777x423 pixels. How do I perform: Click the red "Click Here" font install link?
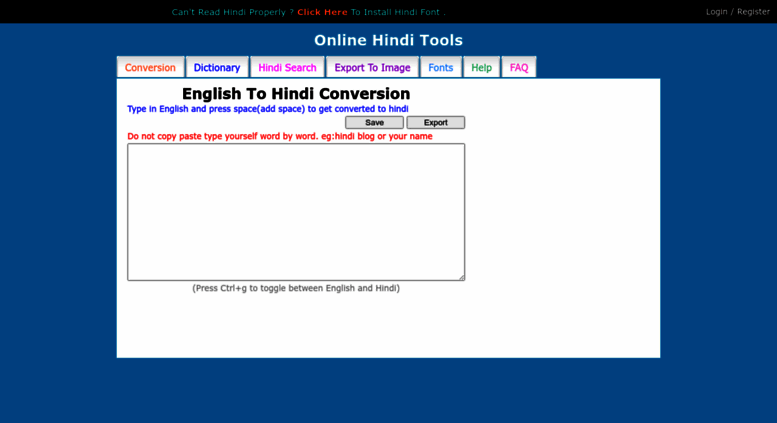click(x=322, y=12)
